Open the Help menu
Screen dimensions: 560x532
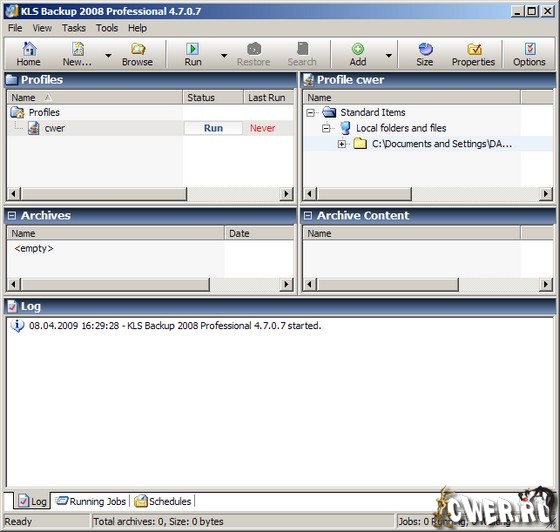click(x=137, y=28)
